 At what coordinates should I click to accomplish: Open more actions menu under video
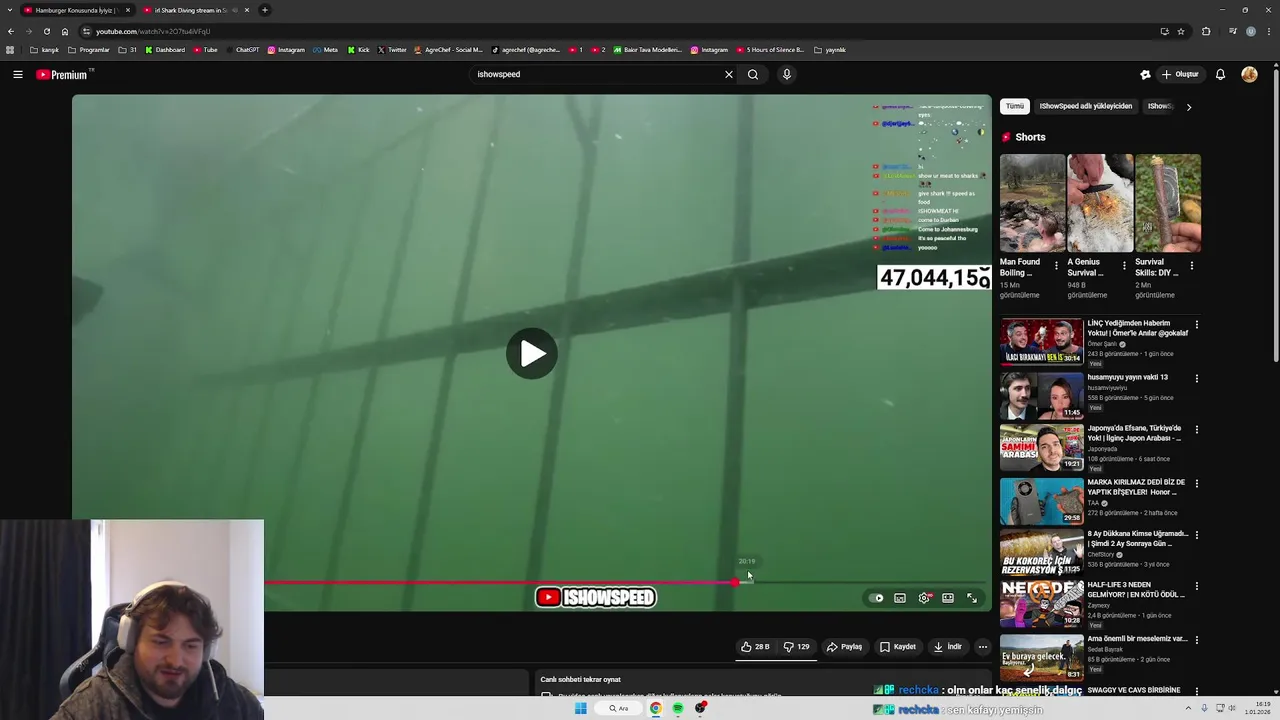(x=982, y=647)
